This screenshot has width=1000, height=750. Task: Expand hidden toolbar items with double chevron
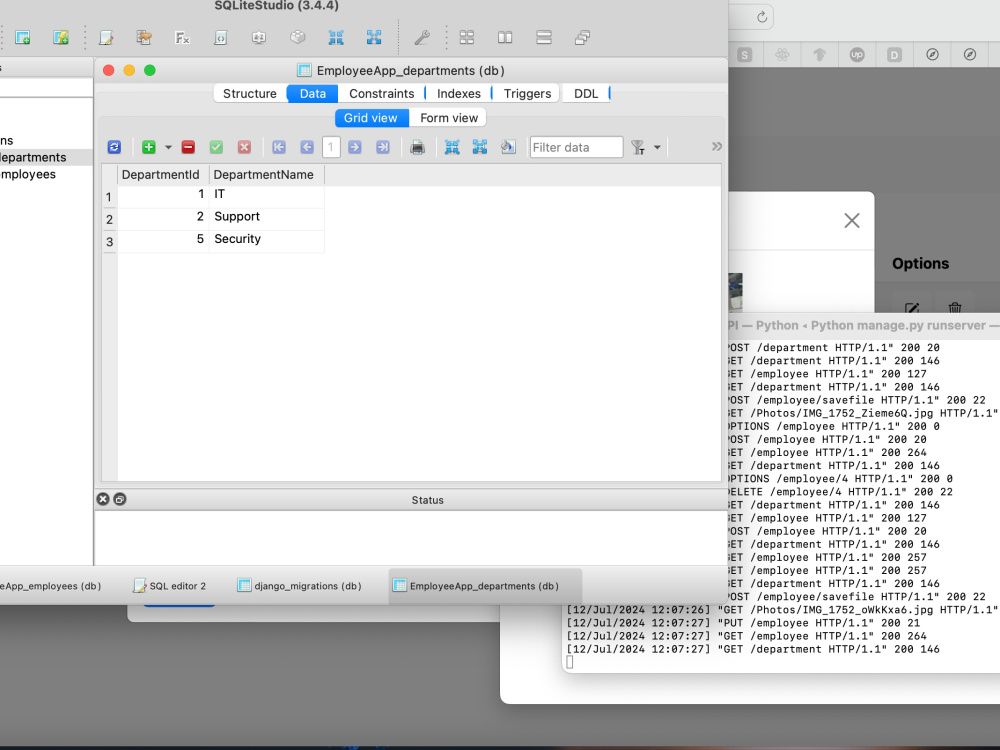717,146
